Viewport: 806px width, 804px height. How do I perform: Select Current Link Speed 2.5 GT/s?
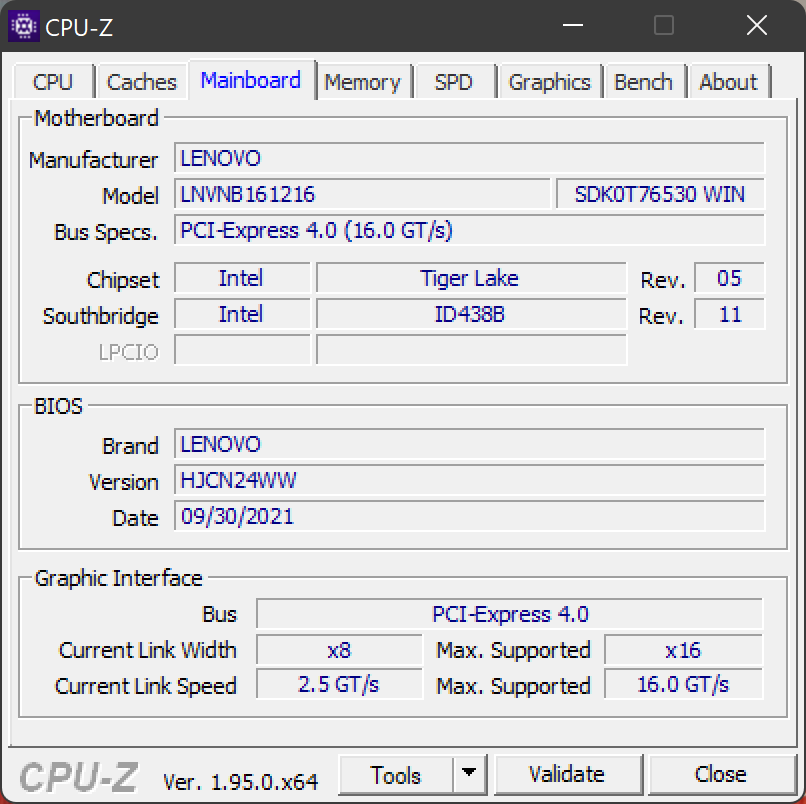click(x=339, y=684)
